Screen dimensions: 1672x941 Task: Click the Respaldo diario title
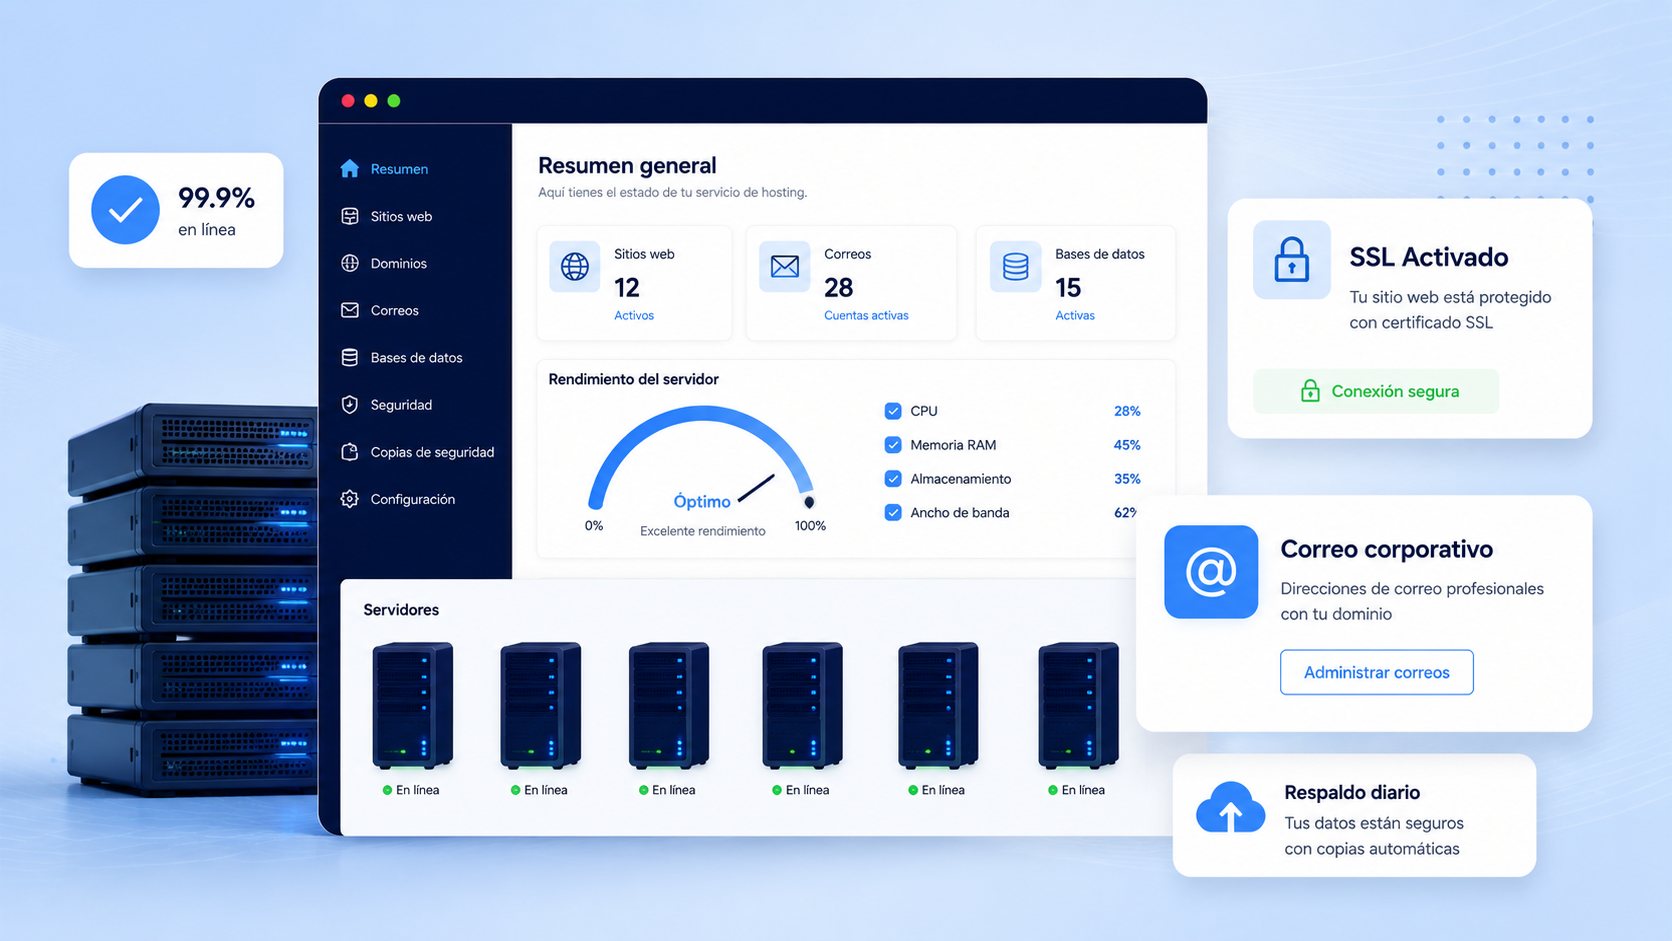pos(1352,792)
